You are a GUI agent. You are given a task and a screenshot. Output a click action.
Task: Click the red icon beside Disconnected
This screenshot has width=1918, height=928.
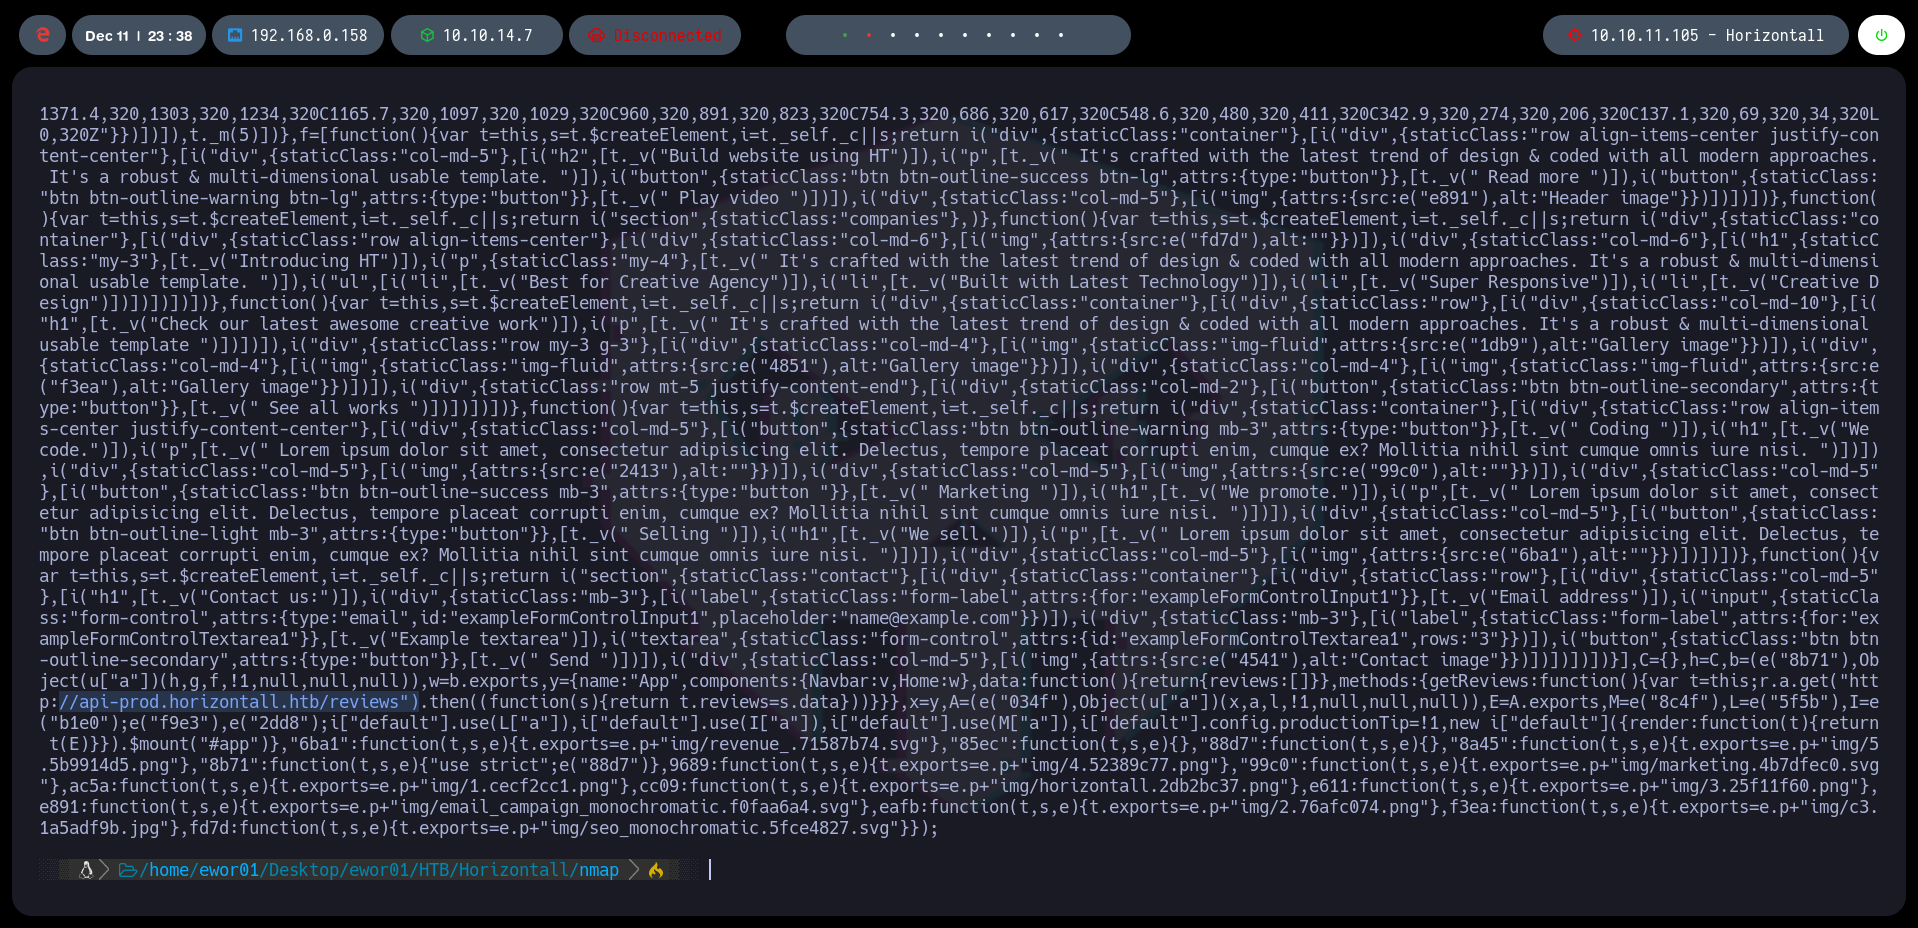(x=596, y=35)
